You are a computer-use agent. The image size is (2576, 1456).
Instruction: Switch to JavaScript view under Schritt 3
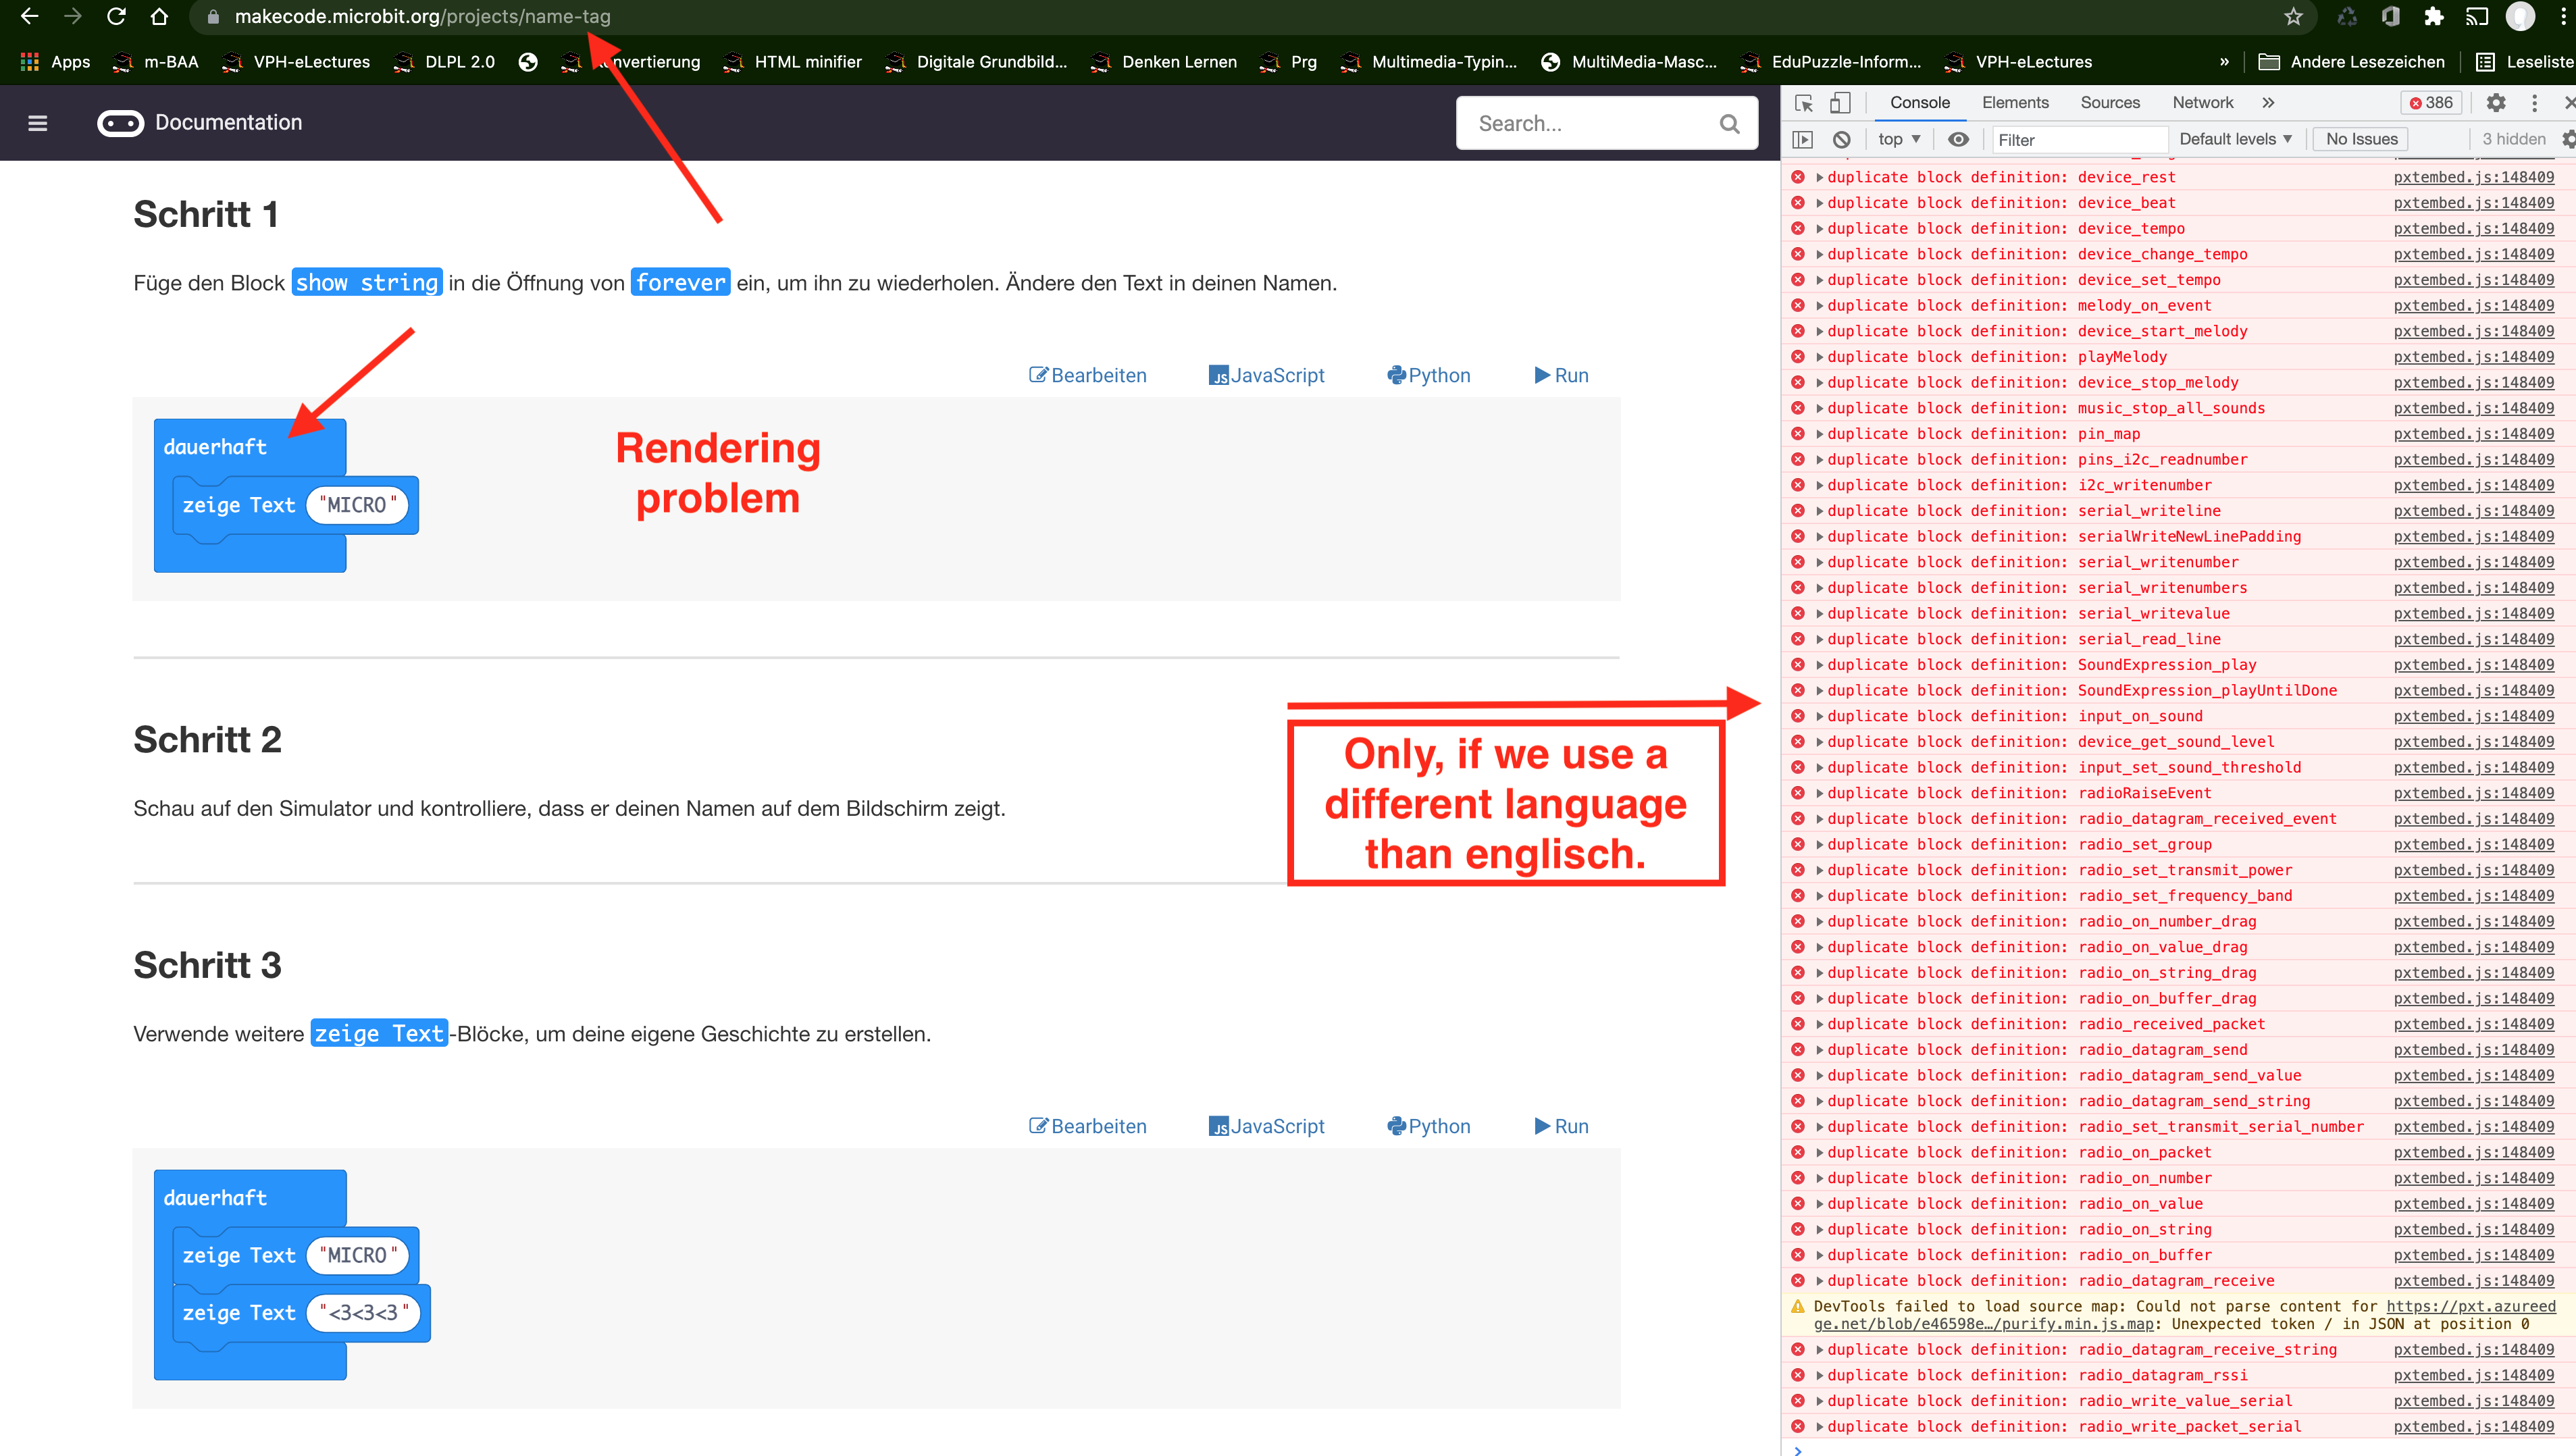click(x=1267, y=1126)
